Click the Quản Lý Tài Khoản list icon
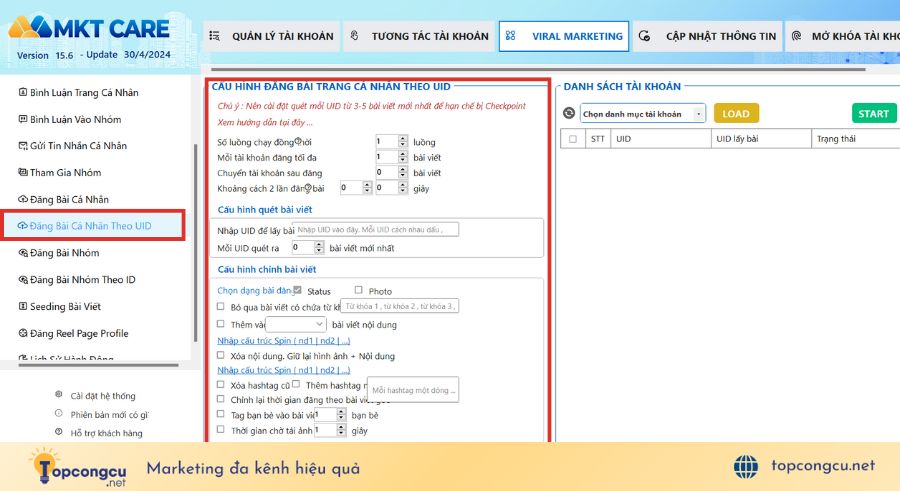 click(x=215, y=36)
